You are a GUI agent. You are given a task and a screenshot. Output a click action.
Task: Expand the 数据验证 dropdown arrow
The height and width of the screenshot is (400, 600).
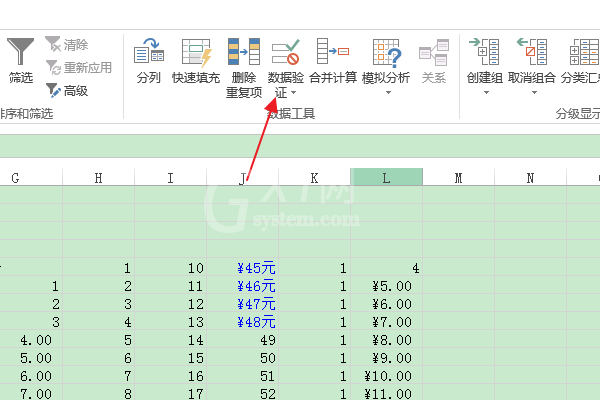(293, 93)
